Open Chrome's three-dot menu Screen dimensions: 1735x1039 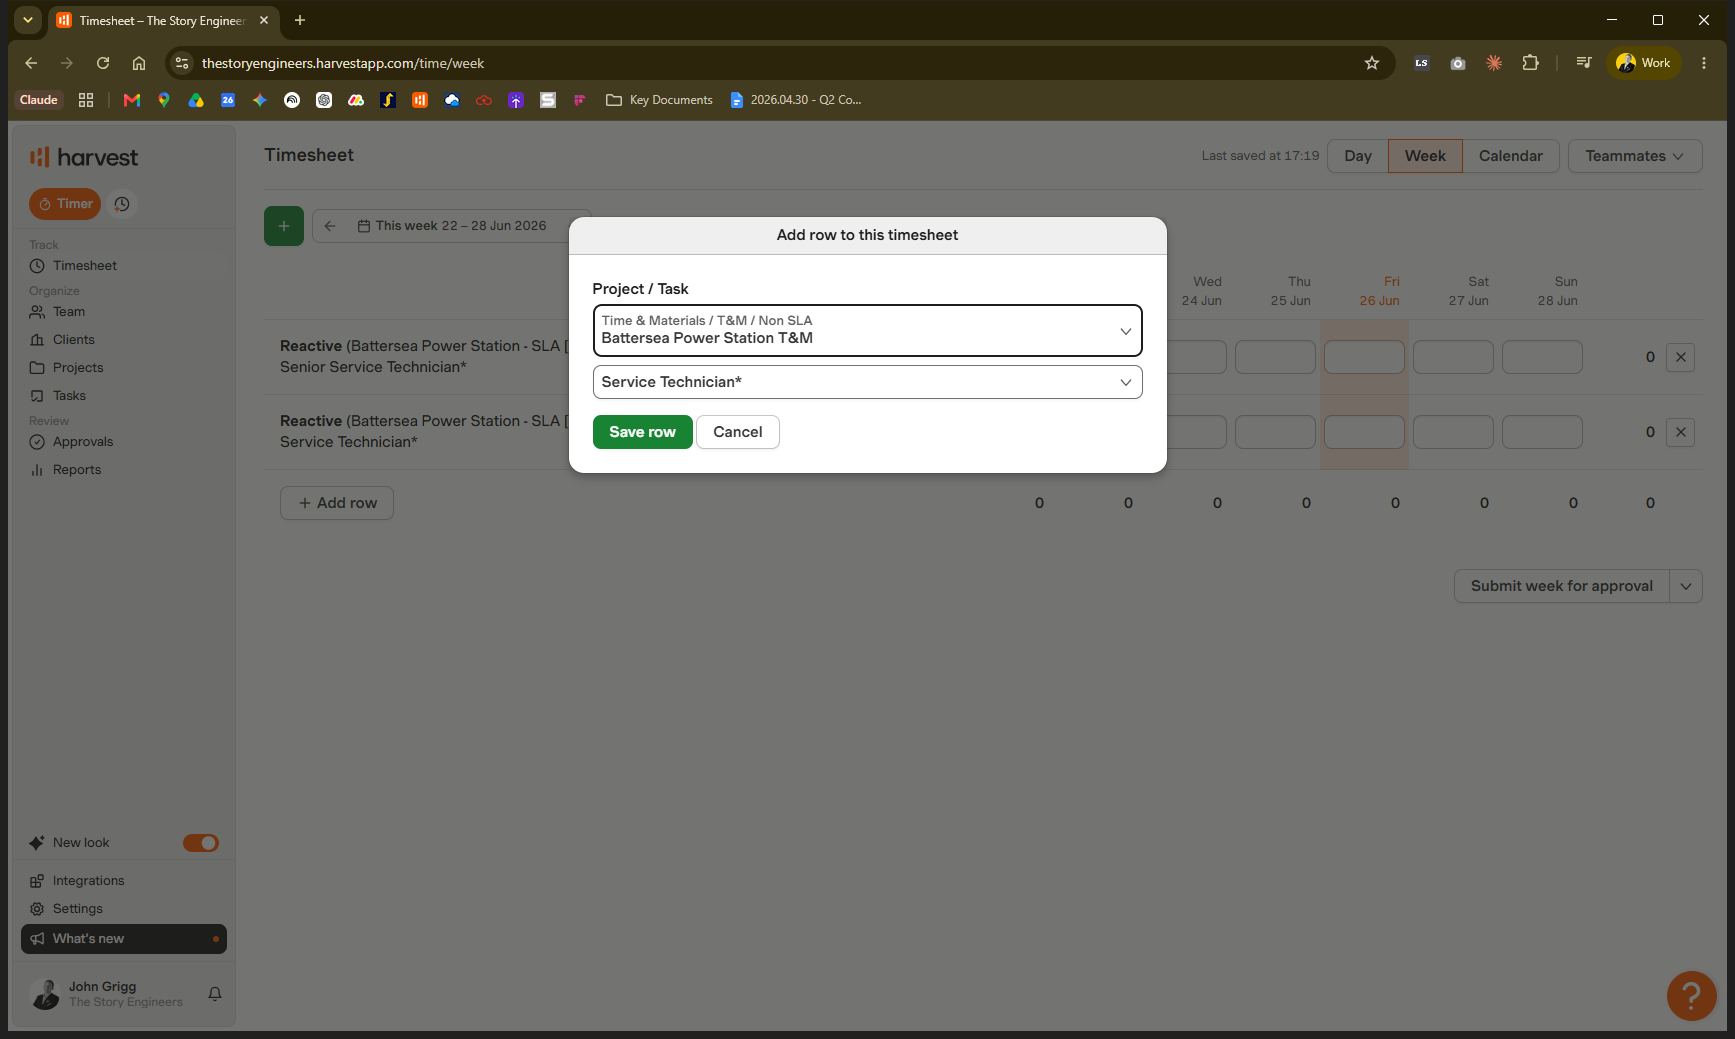pyautogui.click(x=1704, y=63)
